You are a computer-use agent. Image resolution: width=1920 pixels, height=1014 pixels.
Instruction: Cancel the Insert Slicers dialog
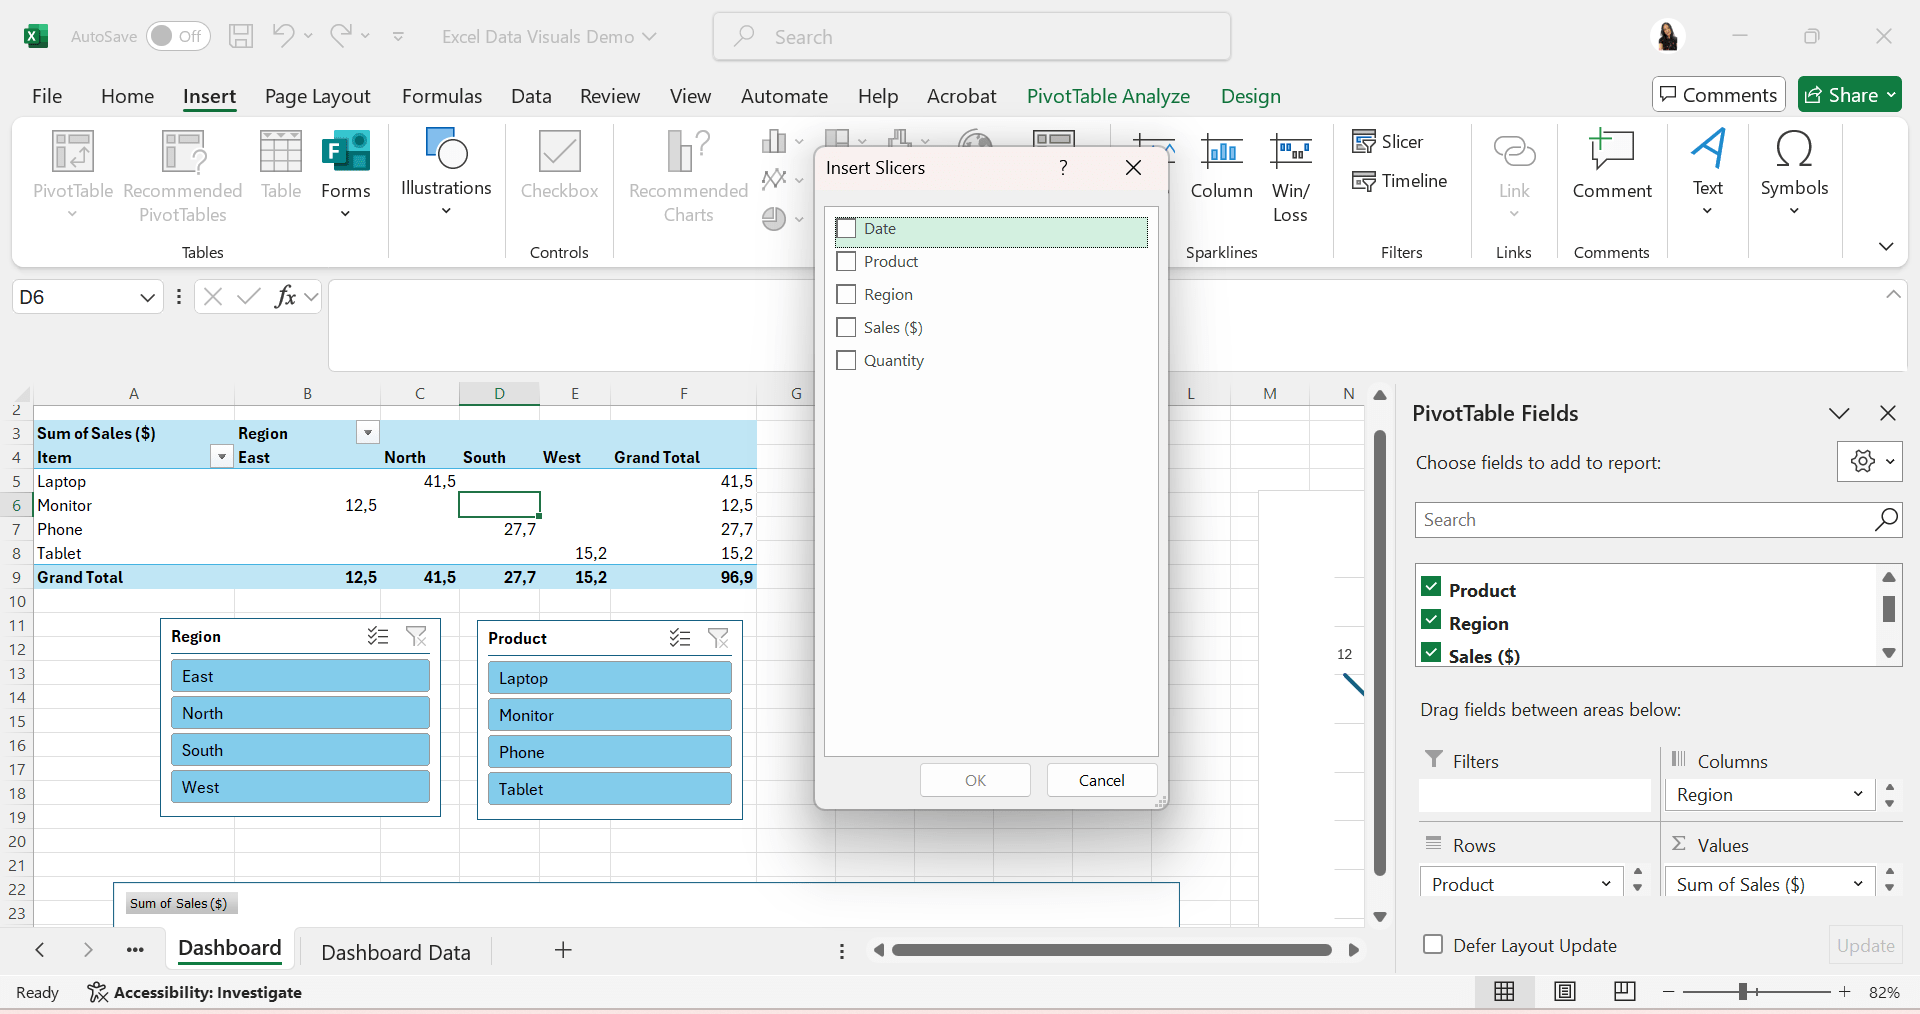pyautogui.click(x=1101, y=780)
